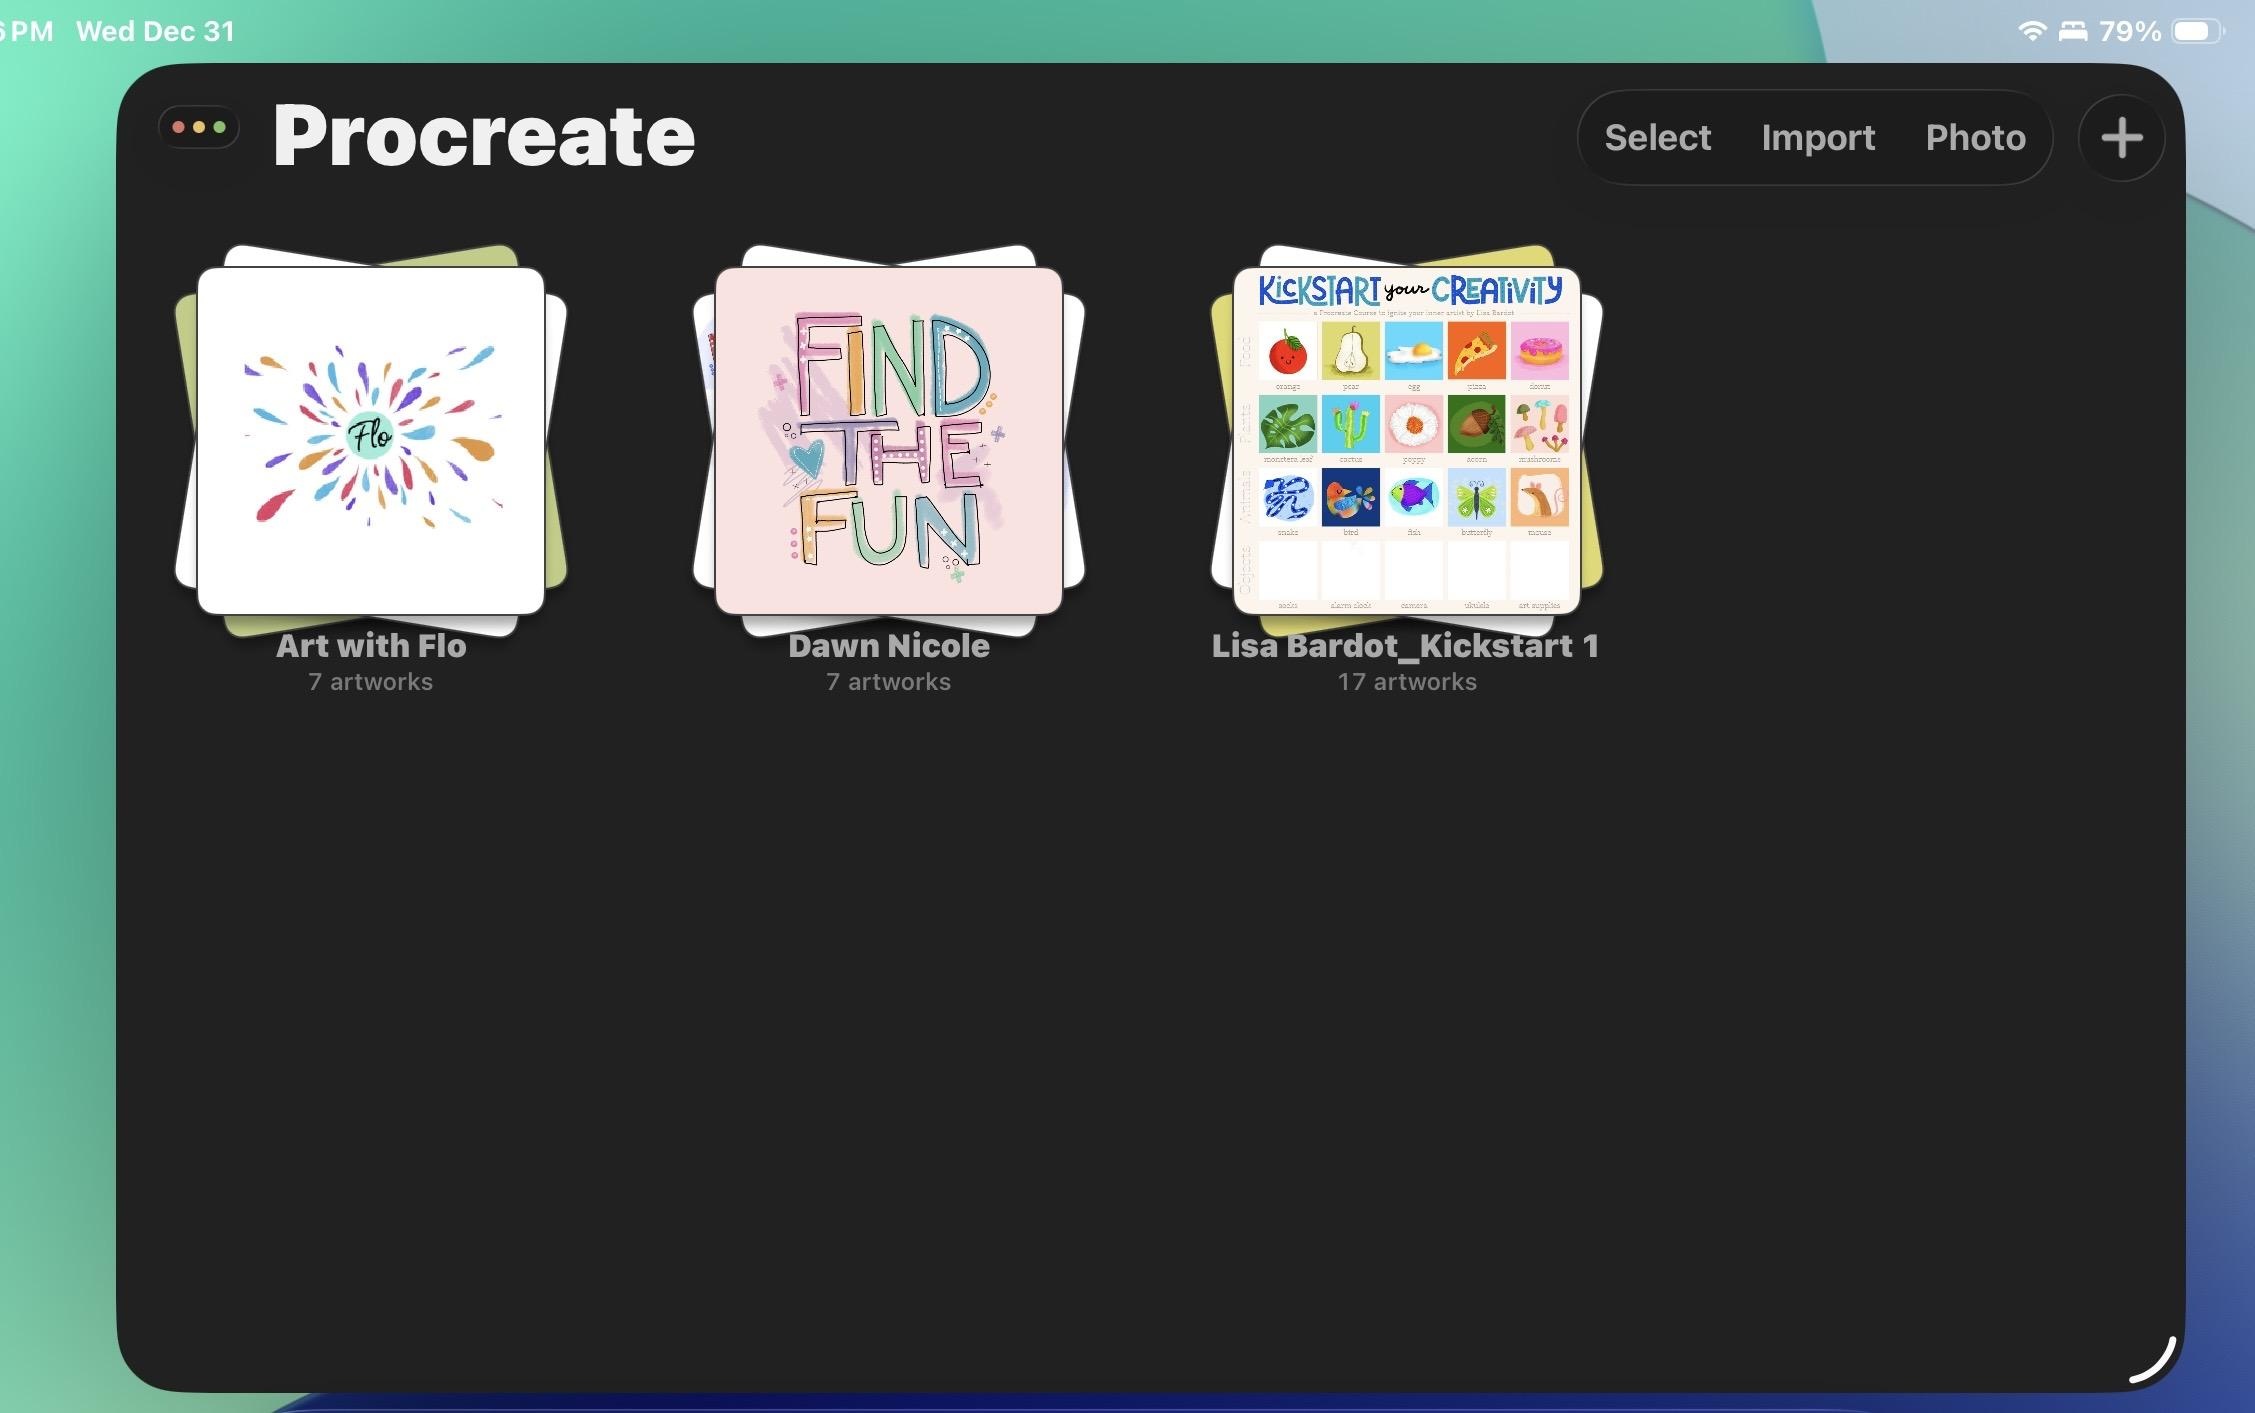The height and width of the screenshot is (1413, 2255).
Task: Grab the window corner resize handle
Action: pyautogui.click(x=2154, y=1359)
